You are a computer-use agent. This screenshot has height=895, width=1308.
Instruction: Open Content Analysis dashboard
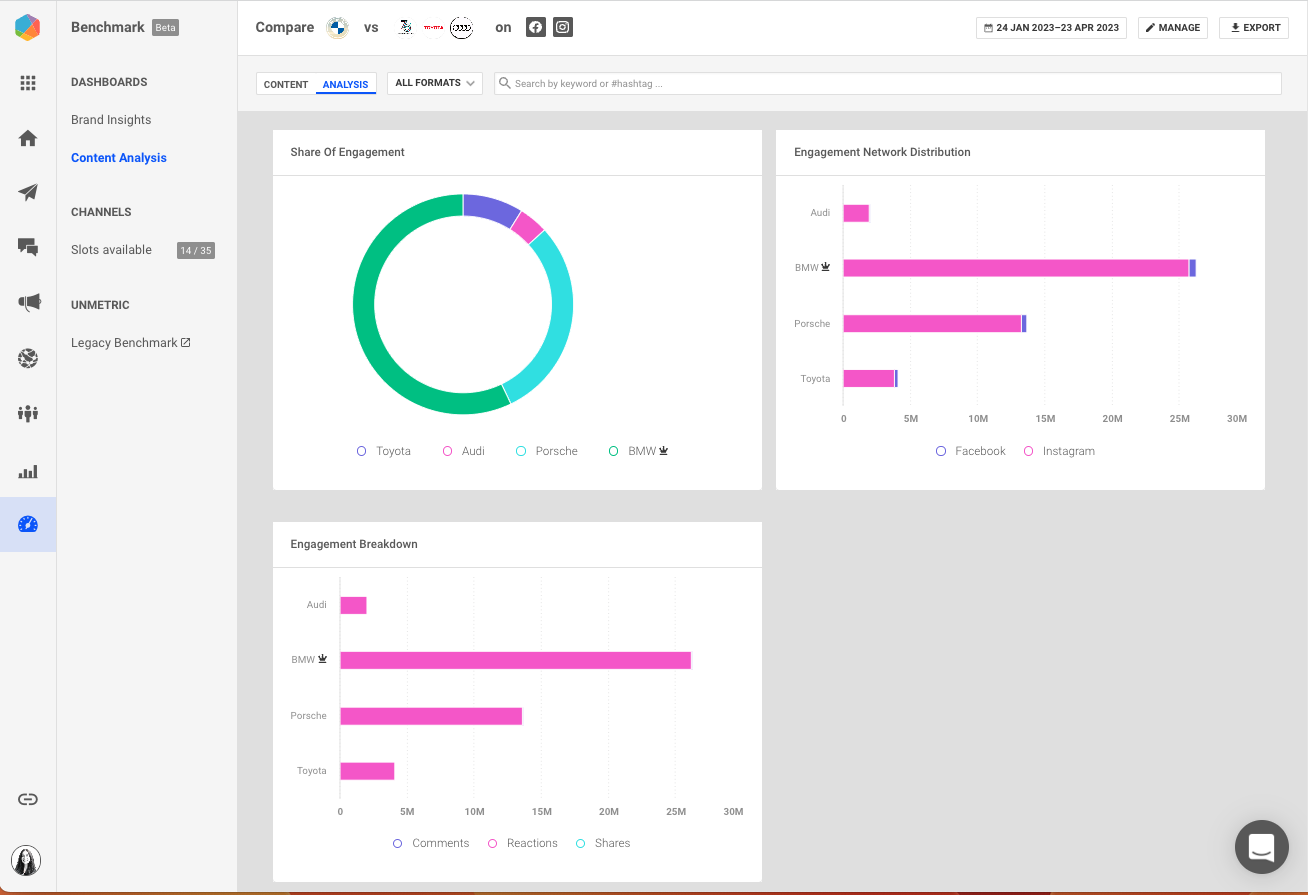[119, 158]
